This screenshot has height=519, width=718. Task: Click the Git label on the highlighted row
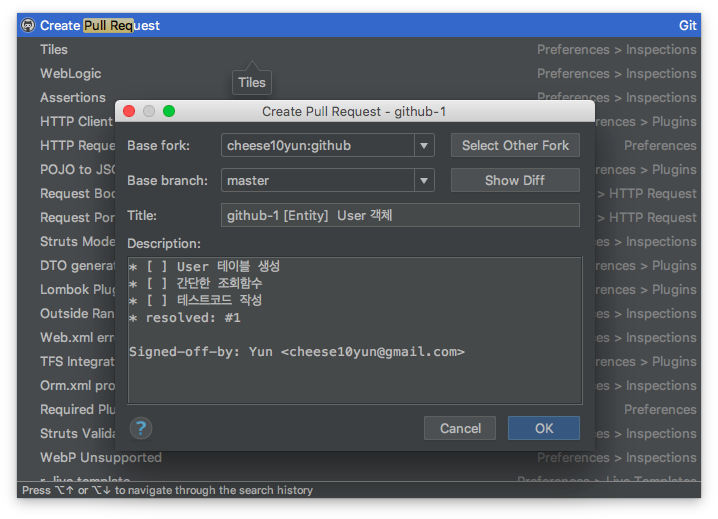tap(687, 25)
